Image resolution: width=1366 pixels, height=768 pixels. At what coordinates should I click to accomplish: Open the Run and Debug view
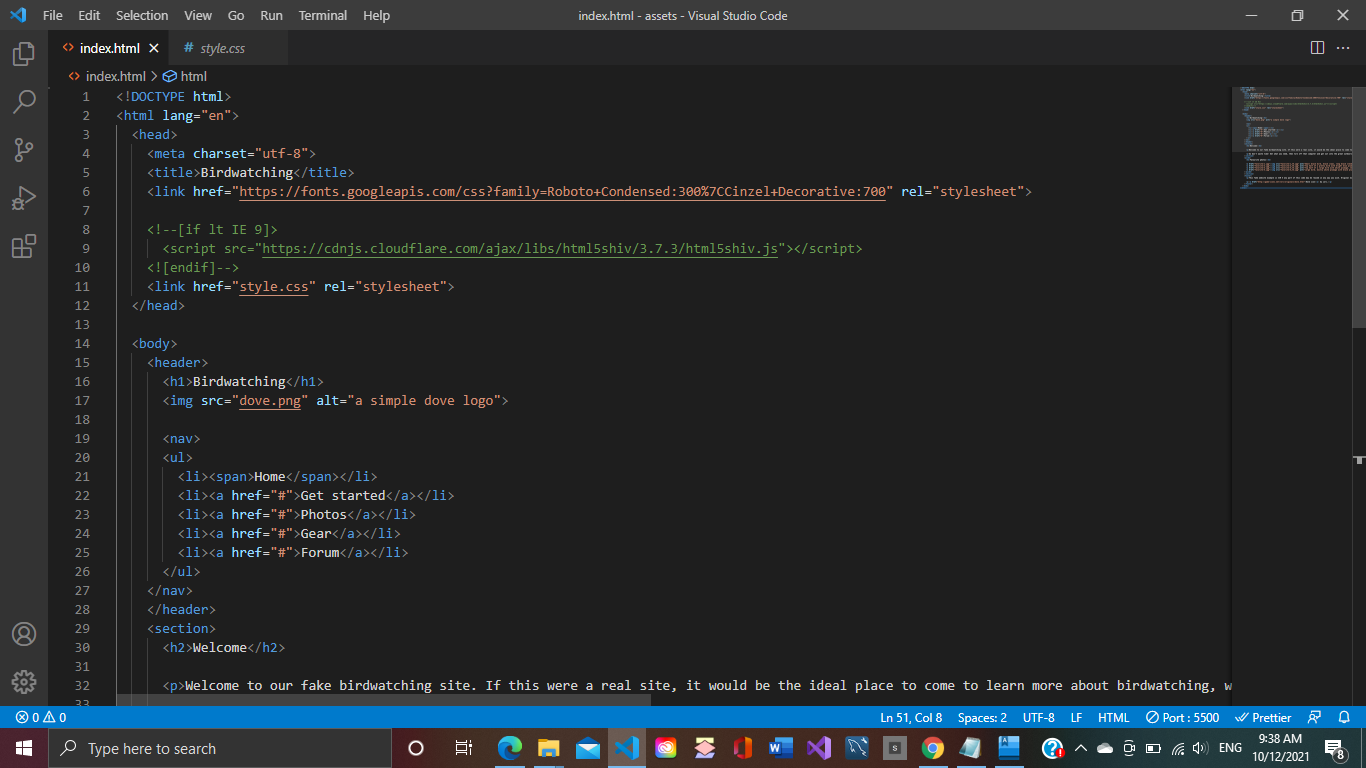[24, 198]
